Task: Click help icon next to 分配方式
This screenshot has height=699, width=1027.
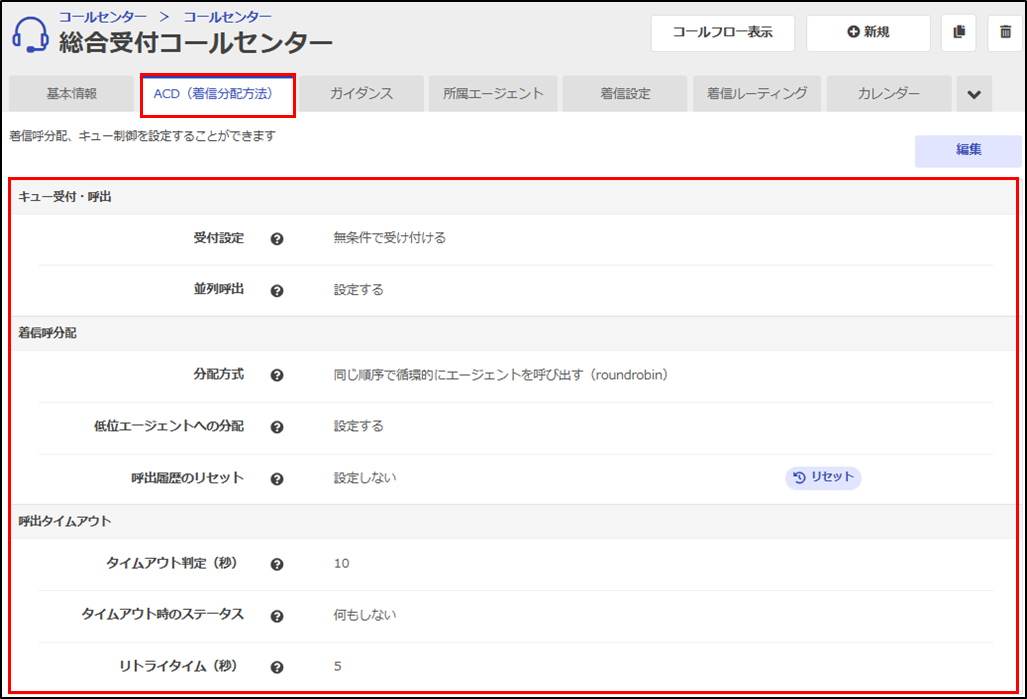Action: [277, 376]
